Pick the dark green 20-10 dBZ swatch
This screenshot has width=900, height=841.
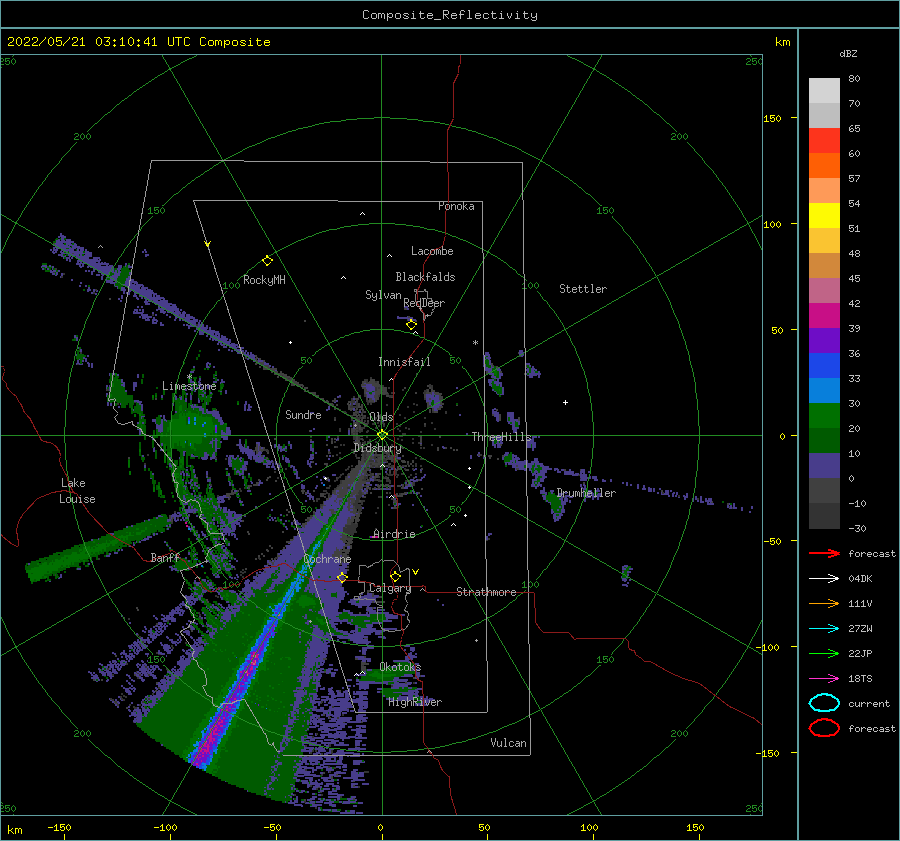point(824,441)
